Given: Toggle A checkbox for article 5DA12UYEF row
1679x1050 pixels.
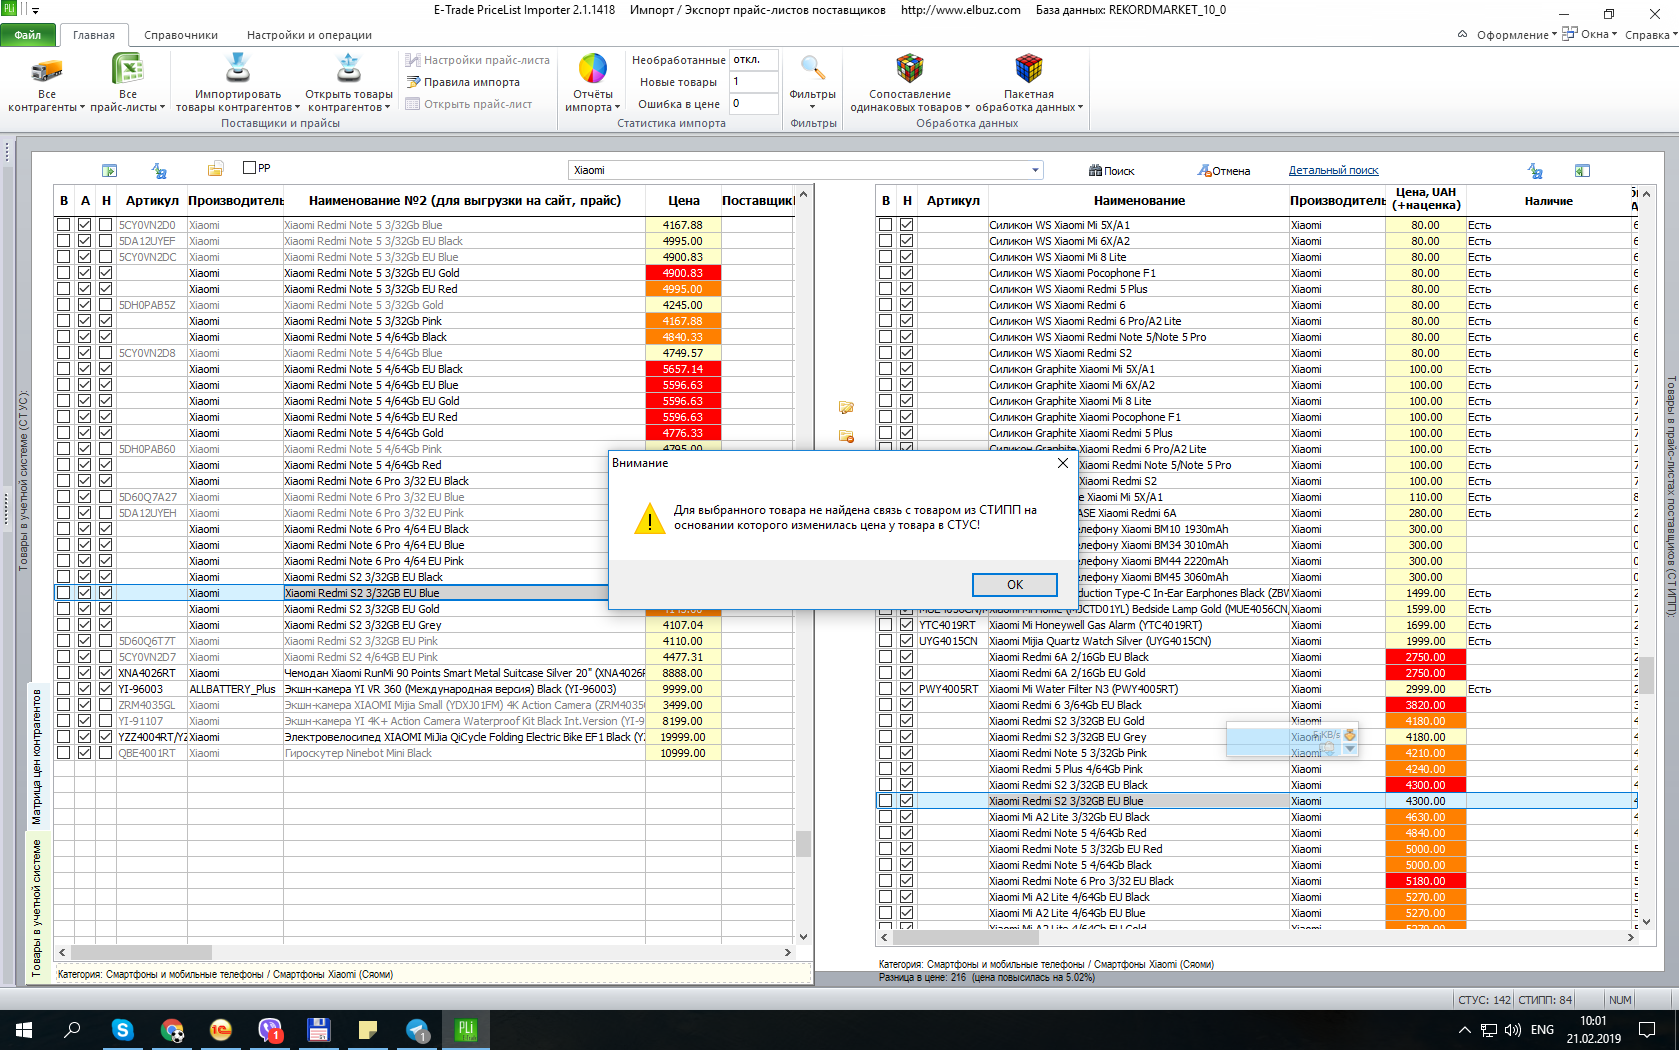Looking at the screenshot, I should click(85, 241).
